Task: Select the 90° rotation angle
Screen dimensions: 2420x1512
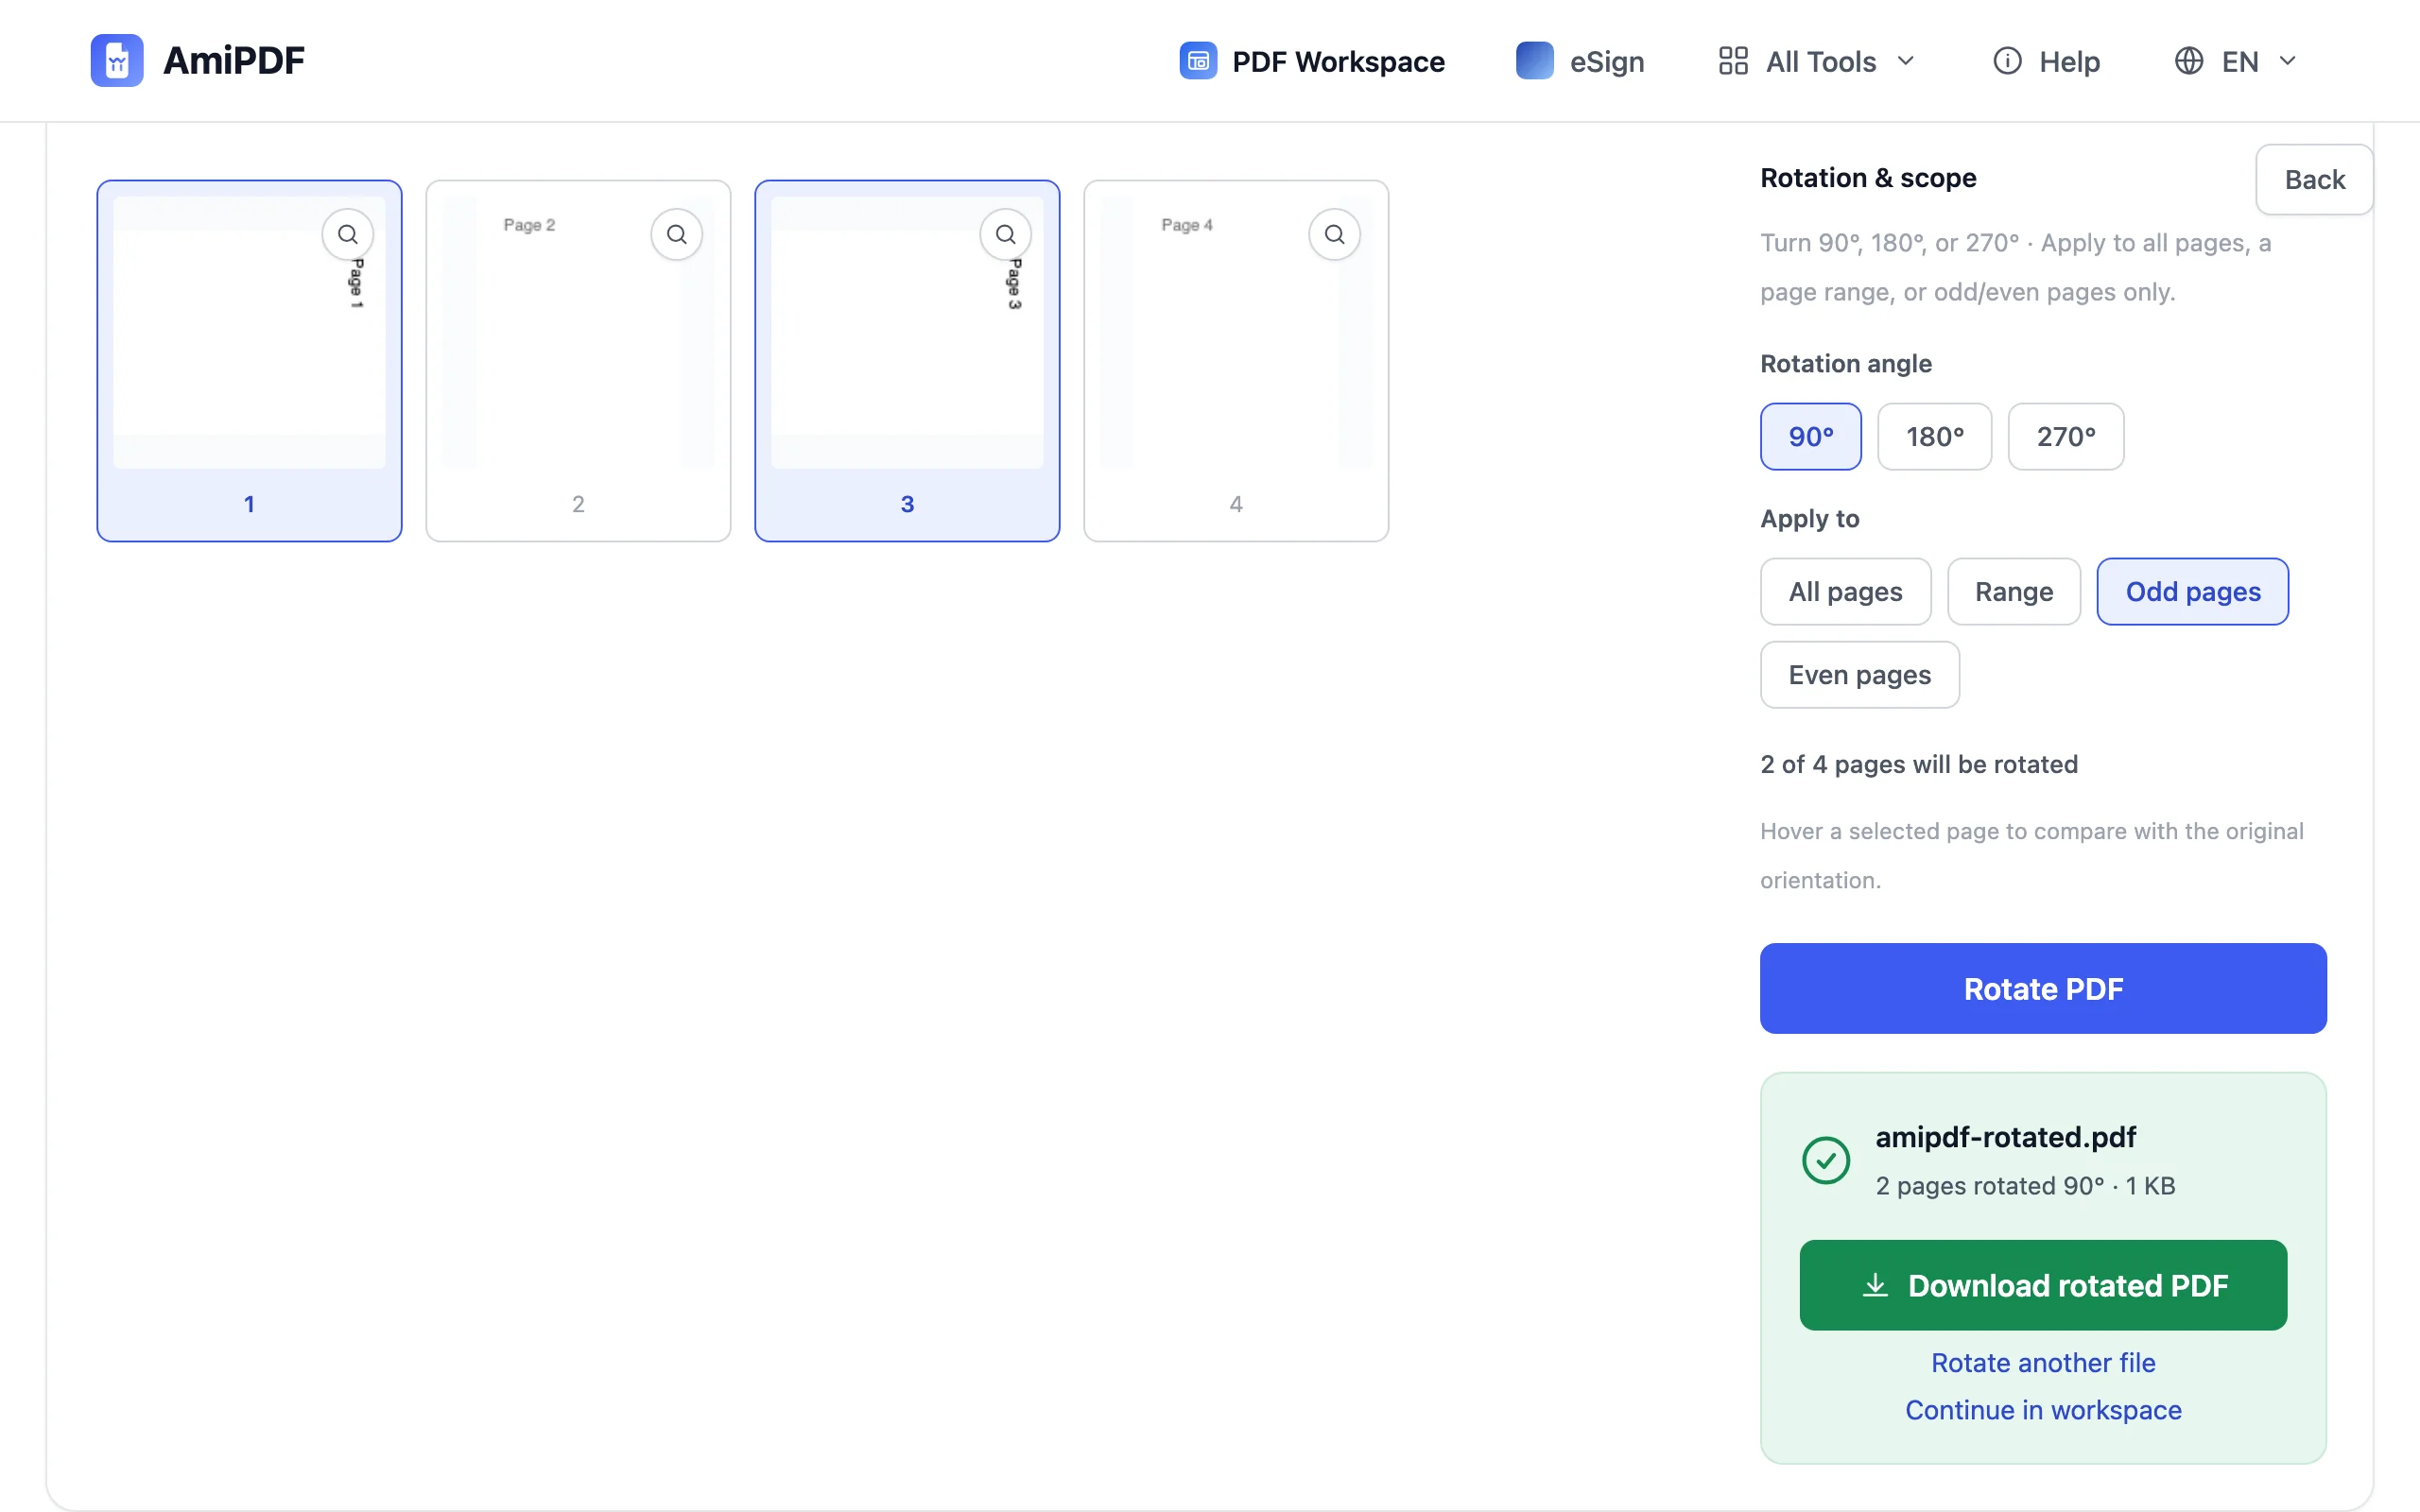Action: click(1811, 437)
